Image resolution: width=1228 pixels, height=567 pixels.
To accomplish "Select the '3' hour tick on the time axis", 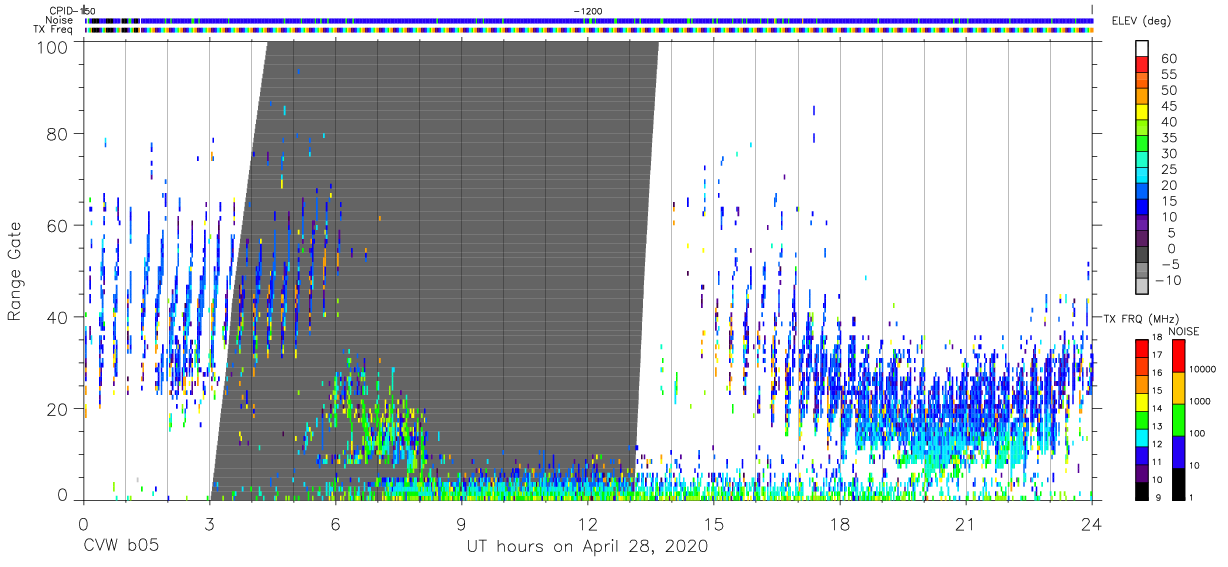I will pyautogui.click(x=209, y=524).
